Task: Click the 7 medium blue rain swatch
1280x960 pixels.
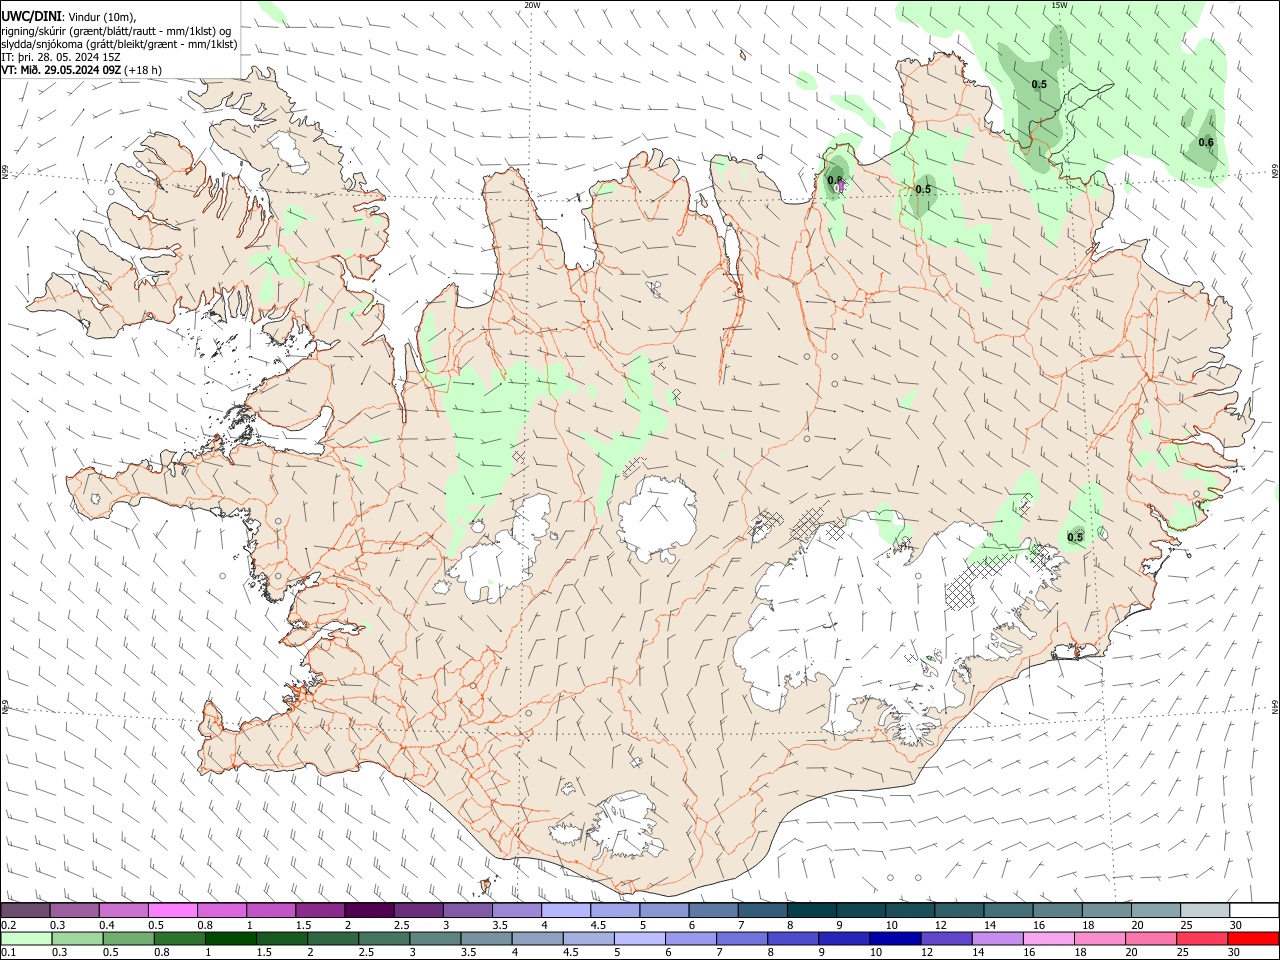Action: (x=741, y=938)
